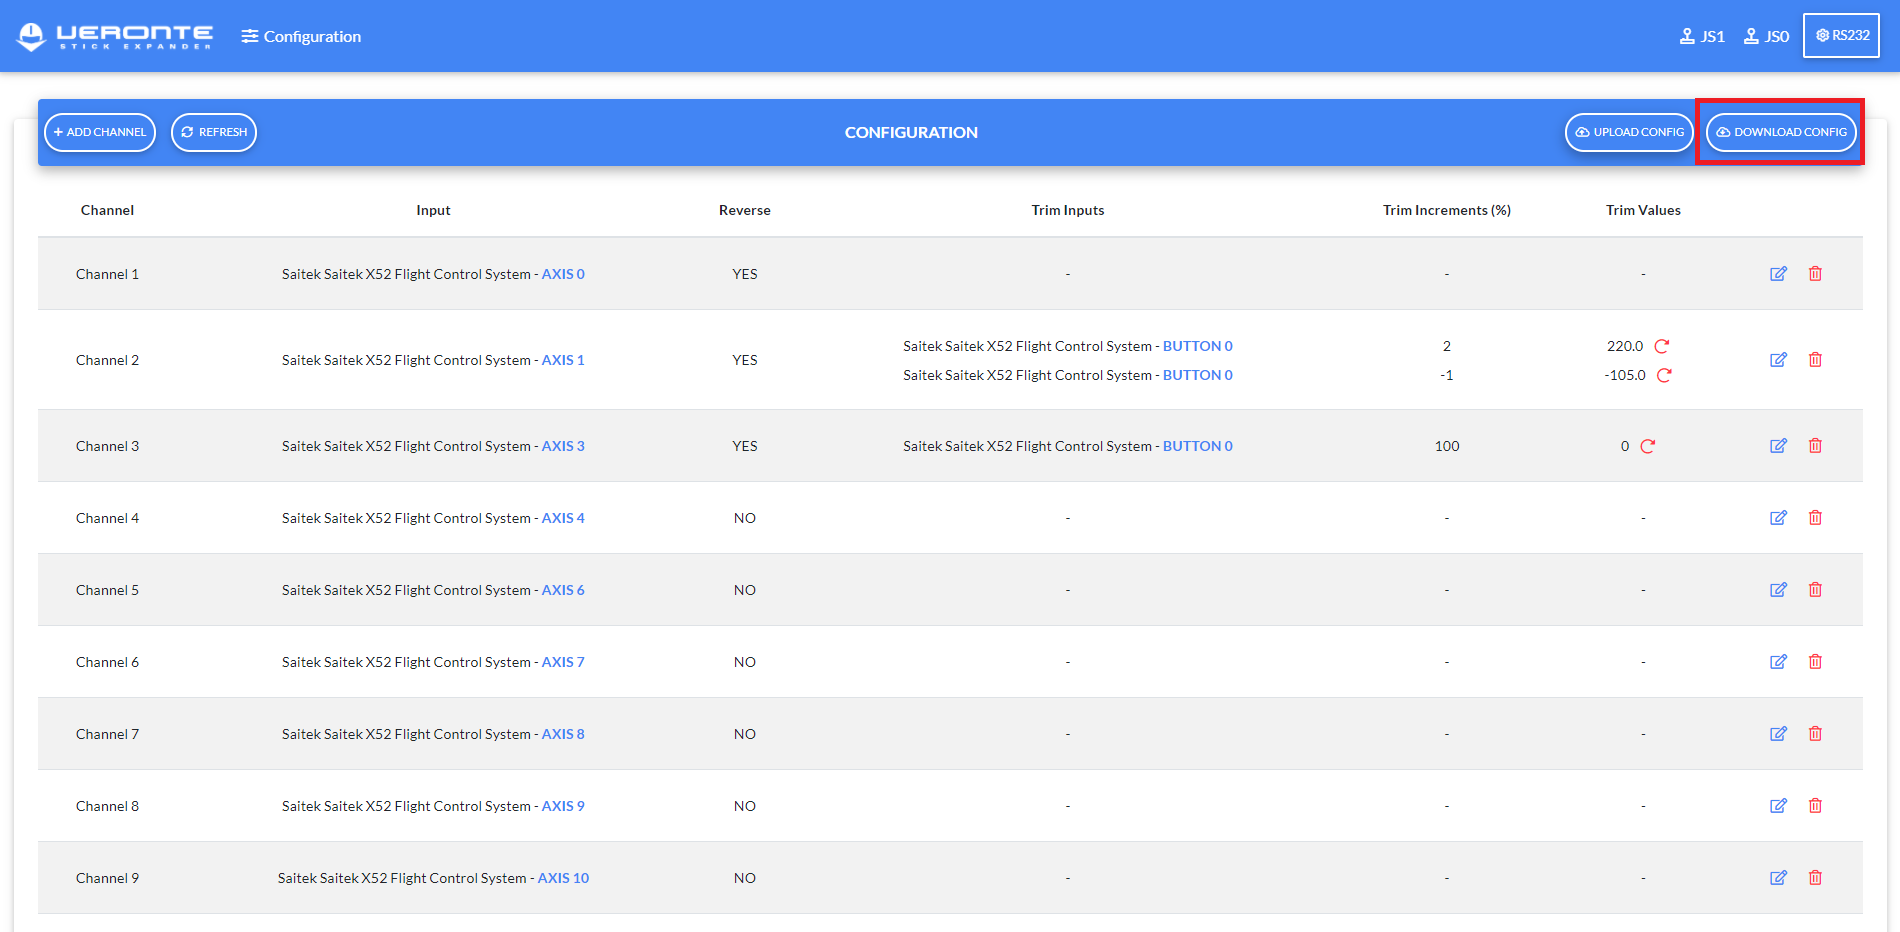Click AXIS 0 input in Channel 1
This screenshot has width=1900, height=932.
[563, 274]
